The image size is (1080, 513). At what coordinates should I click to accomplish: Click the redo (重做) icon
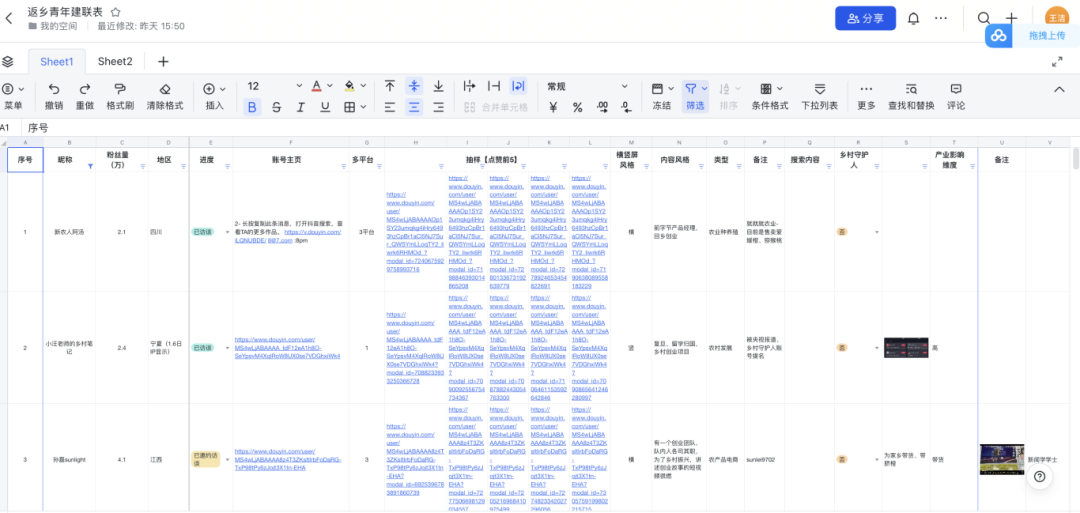(85, 89)
